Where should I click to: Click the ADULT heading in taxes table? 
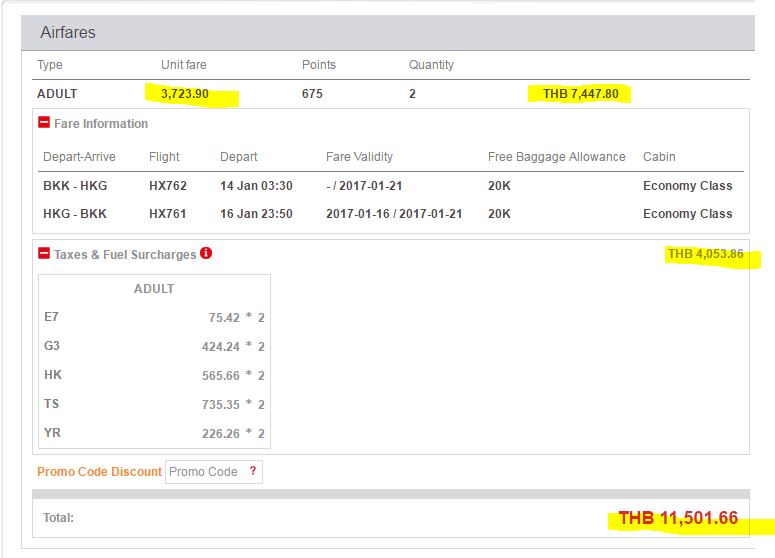coord(154,289)
